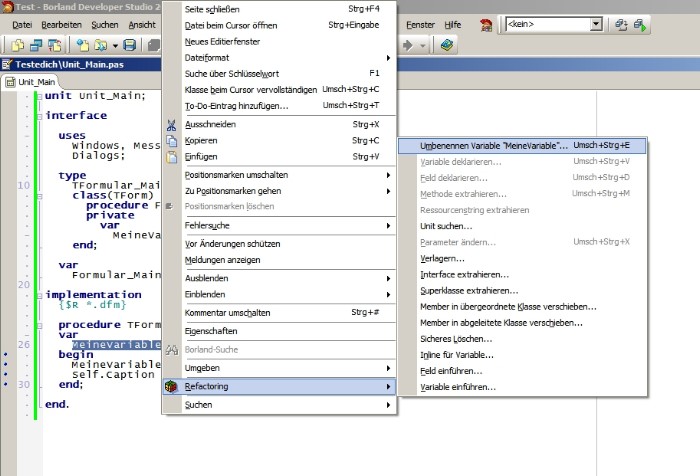Click the Borland-Suche binoculars icon
This screenshot has height=476, width=700.
pos(171,350)
